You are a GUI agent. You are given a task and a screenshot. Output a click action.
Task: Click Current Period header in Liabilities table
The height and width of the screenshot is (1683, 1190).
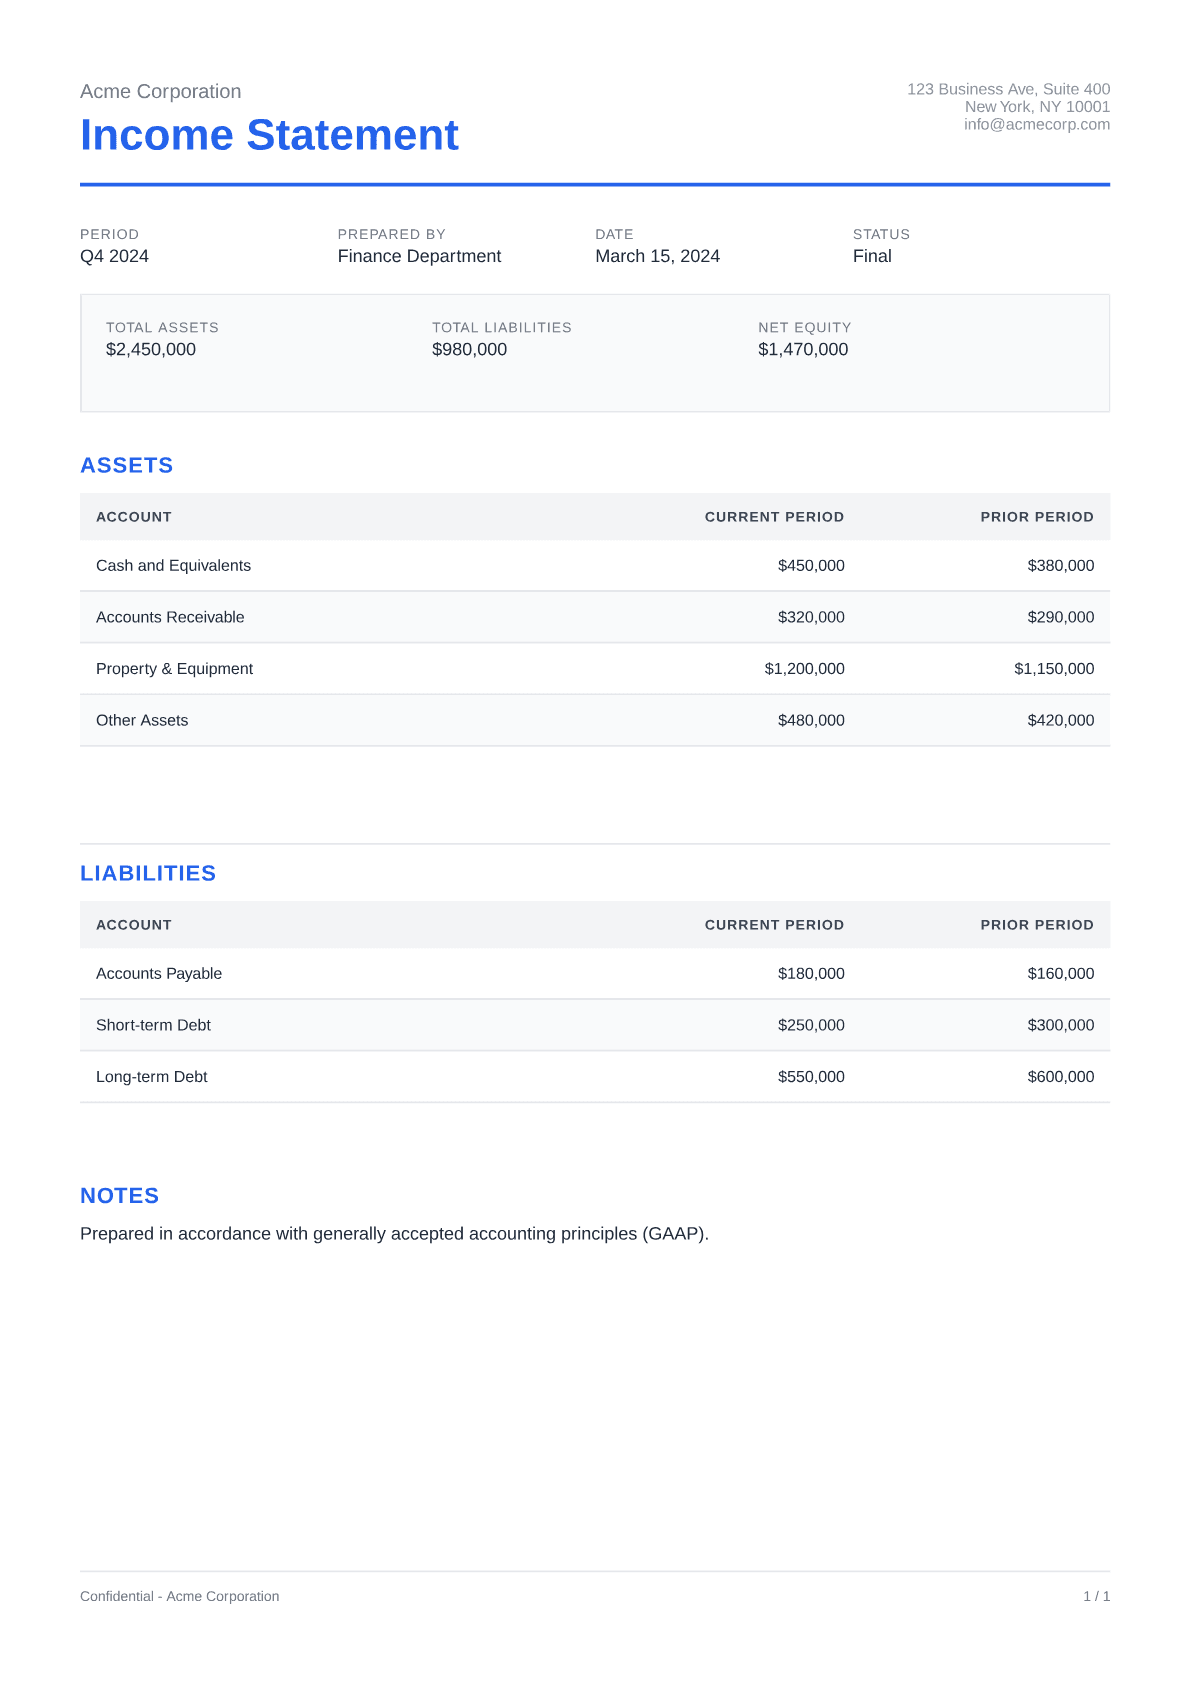(774, 925)
